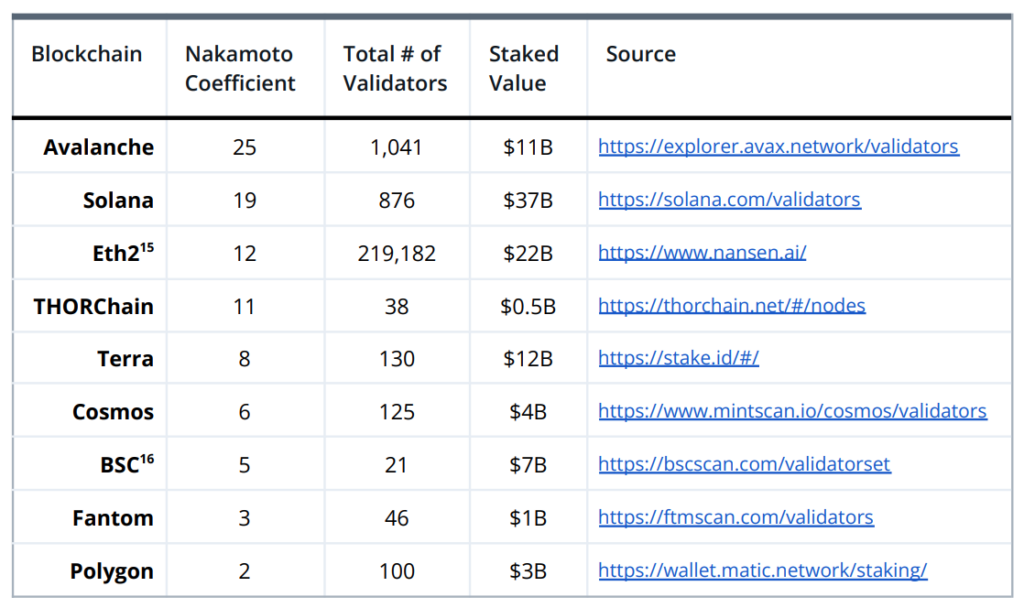Select the "219,182" validators value
1024x608 pixels.
click(396, 253)
